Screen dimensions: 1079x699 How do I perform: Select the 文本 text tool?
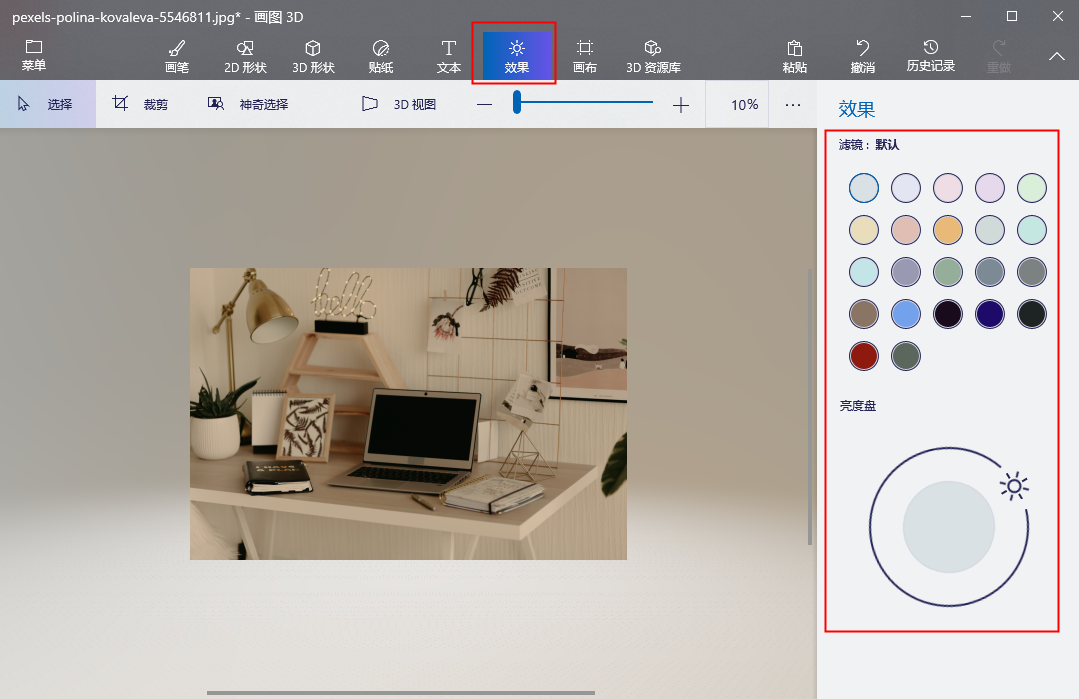[449, 56]
